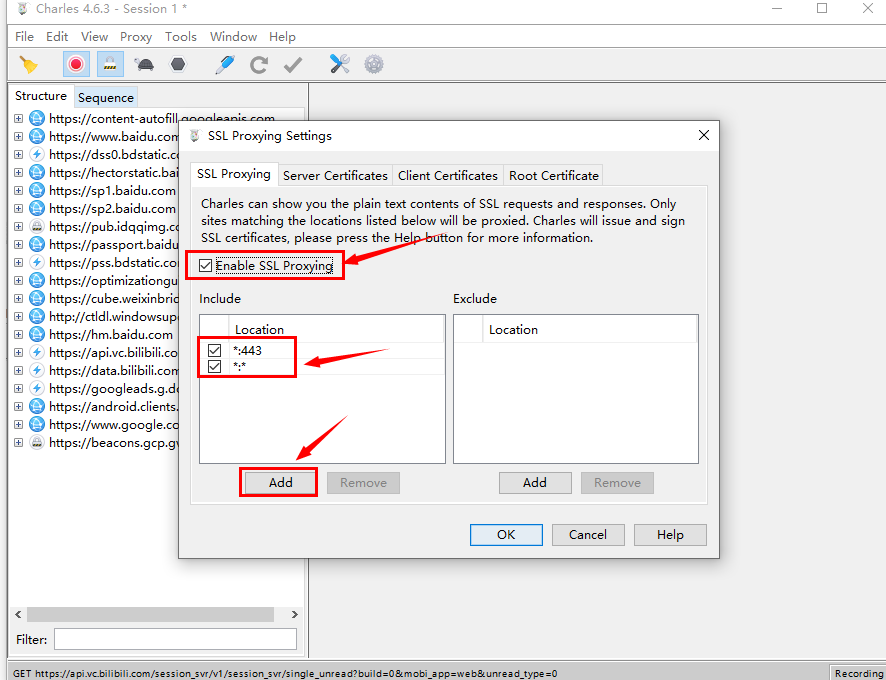
Task: Uncheck Enable SSL Proxying checkbox
Action: (x=205, y=266)
